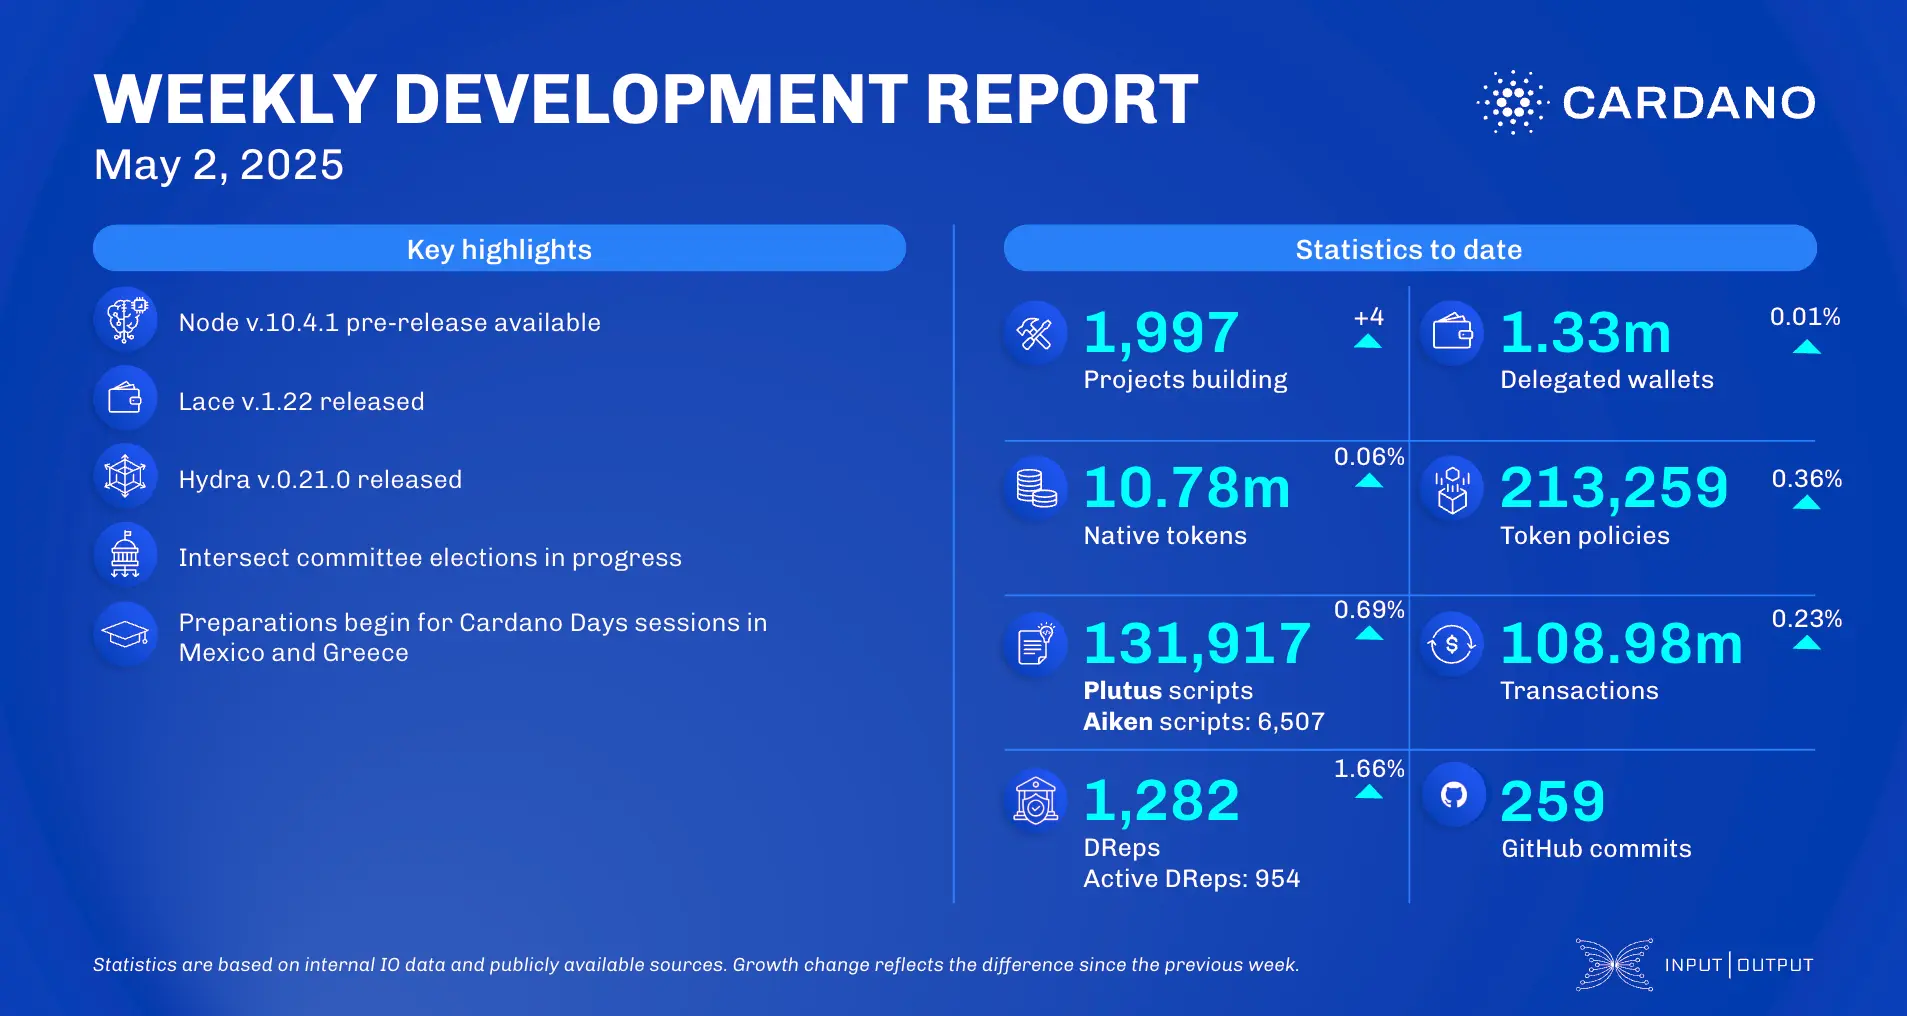This screenshot has height=1016, width=1907.
Task: Toggle the +4 growth arrow for Projects building
Action: tap(1370, 339)
